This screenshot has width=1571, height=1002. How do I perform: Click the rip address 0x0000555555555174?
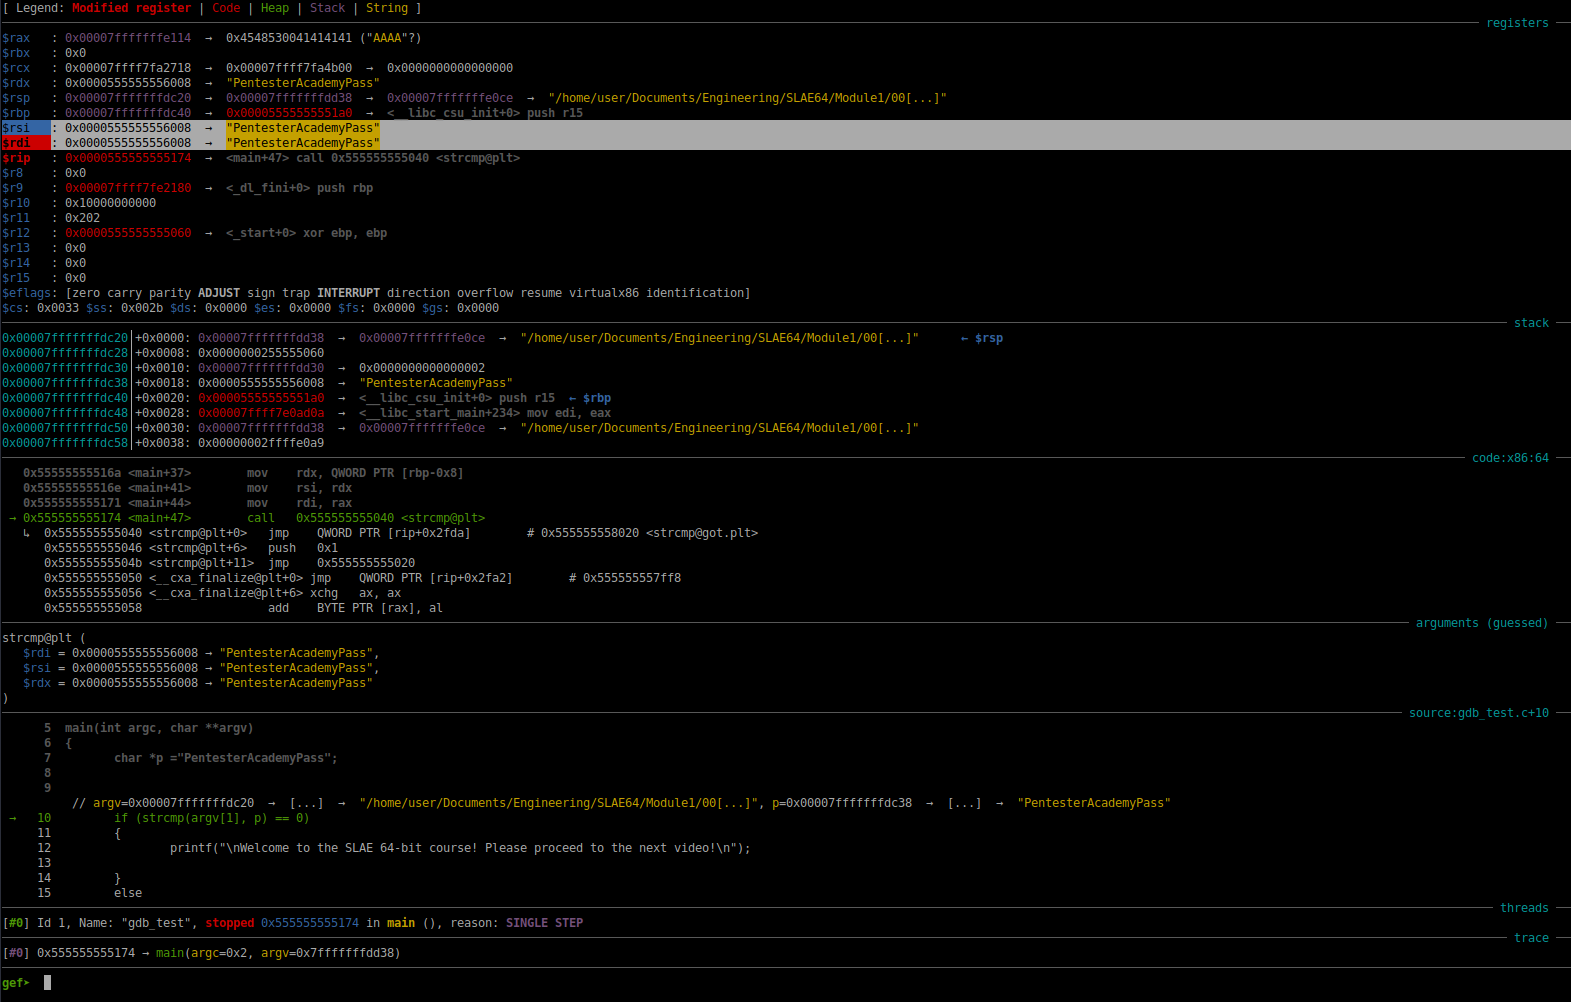128,158
